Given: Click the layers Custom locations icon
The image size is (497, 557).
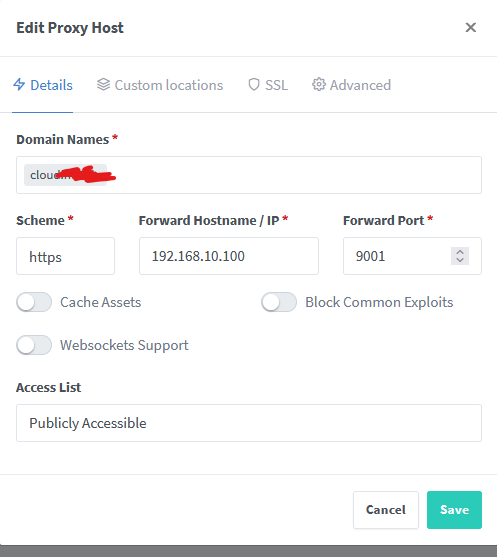Looking at the screenshot, I should 103,85.
